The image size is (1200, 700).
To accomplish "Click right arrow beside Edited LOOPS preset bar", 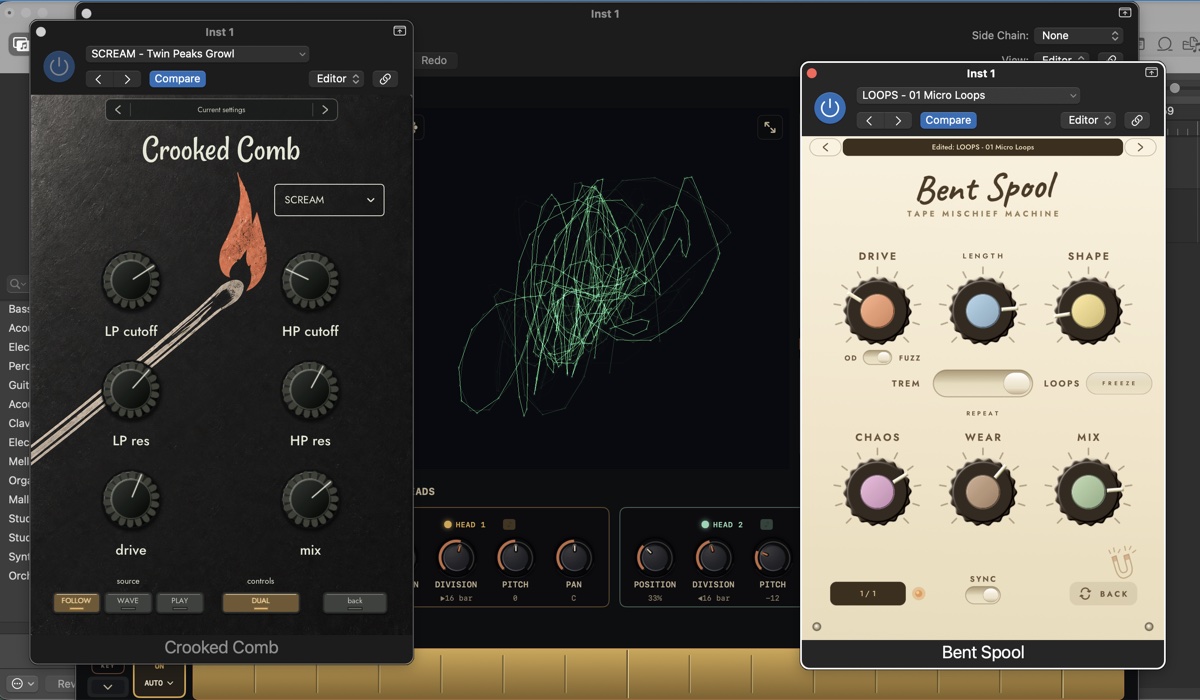I will pos(1140,147).
